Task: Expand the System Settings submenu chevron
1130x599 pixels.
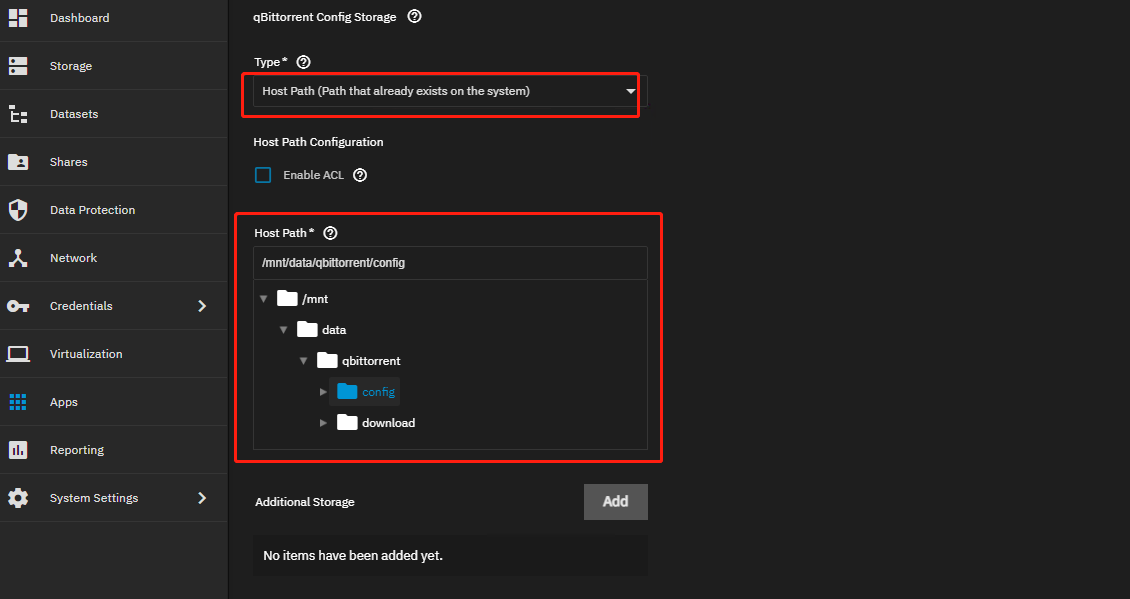Action: click(x=203, y=498)
